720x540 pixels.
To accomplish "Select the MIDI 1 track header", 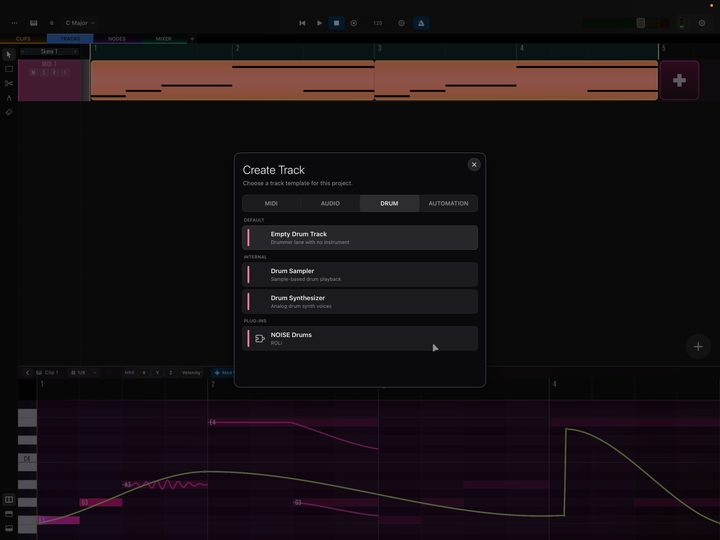I will [50, 80].
